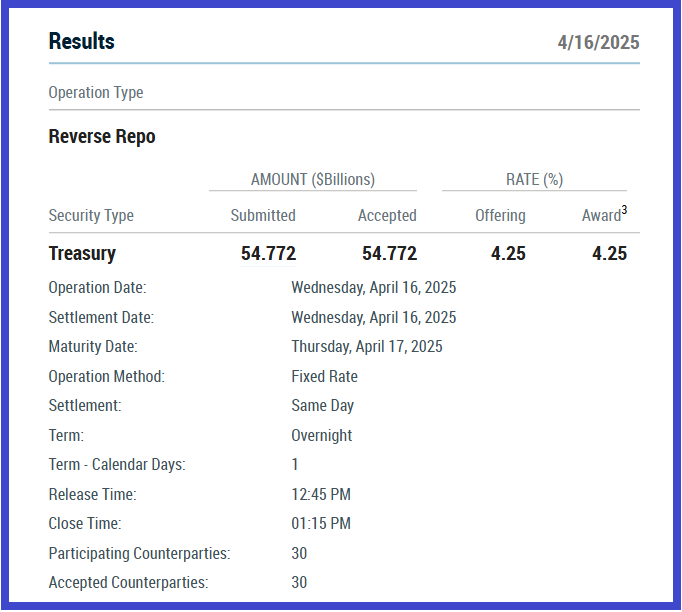Click the Offering column header
Viewport: 682px width, 612px height.
[x=500, y=216]
